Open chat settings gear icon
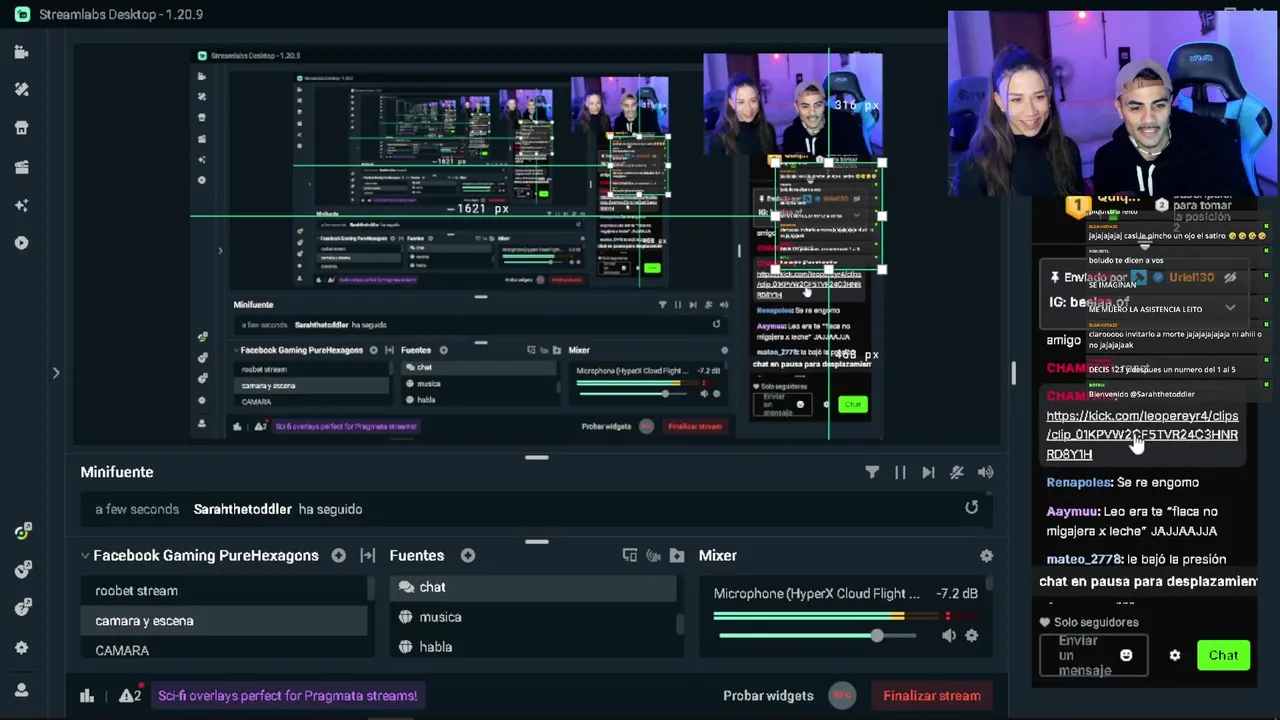Image resolution: width=1280 pixels, height=720 pixels. click(1175, 656)
